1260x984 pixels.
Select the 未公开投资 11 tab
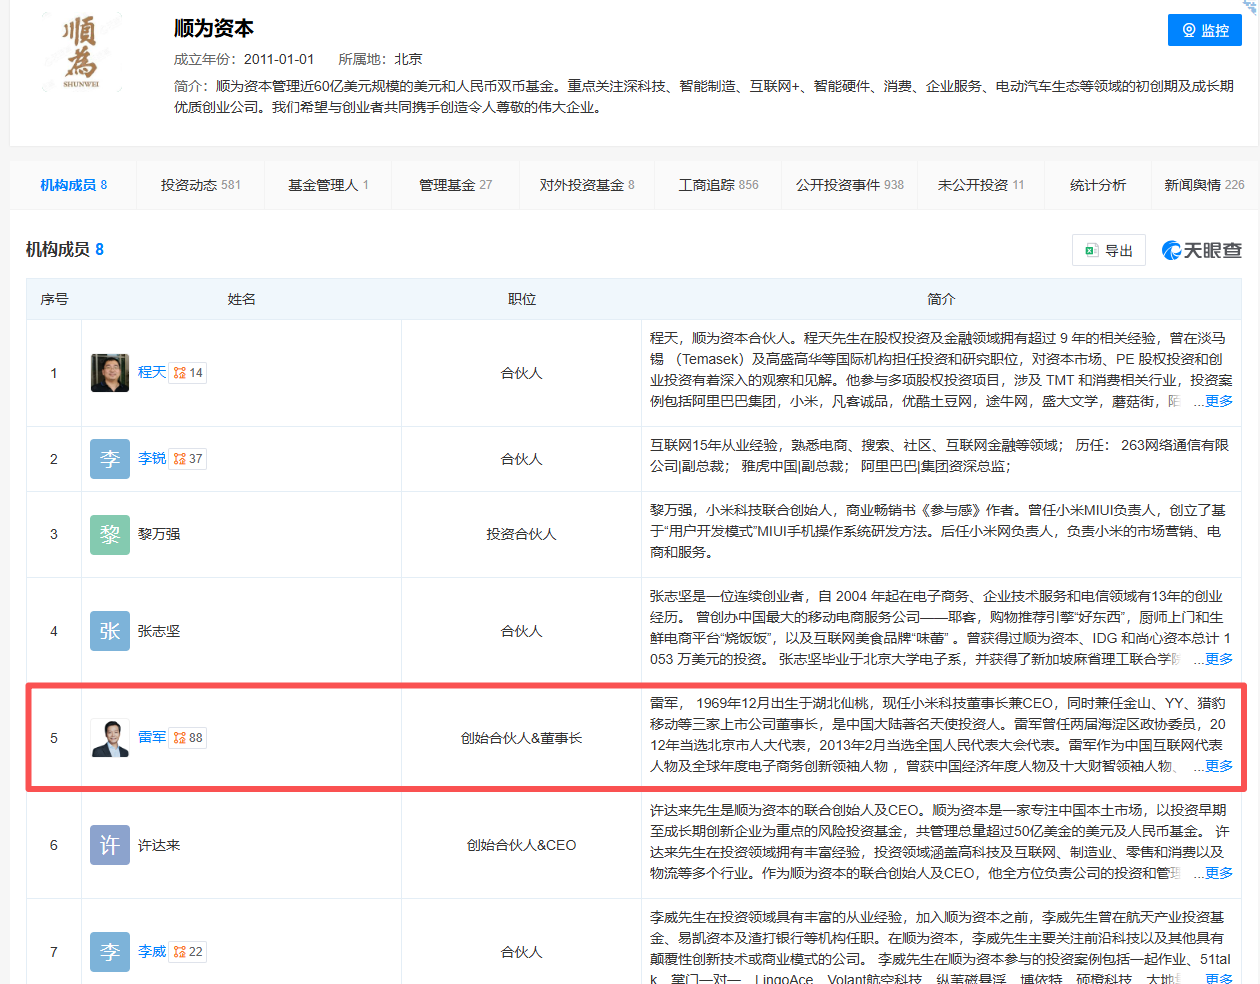pyautogui.click(x=981, y=185)
